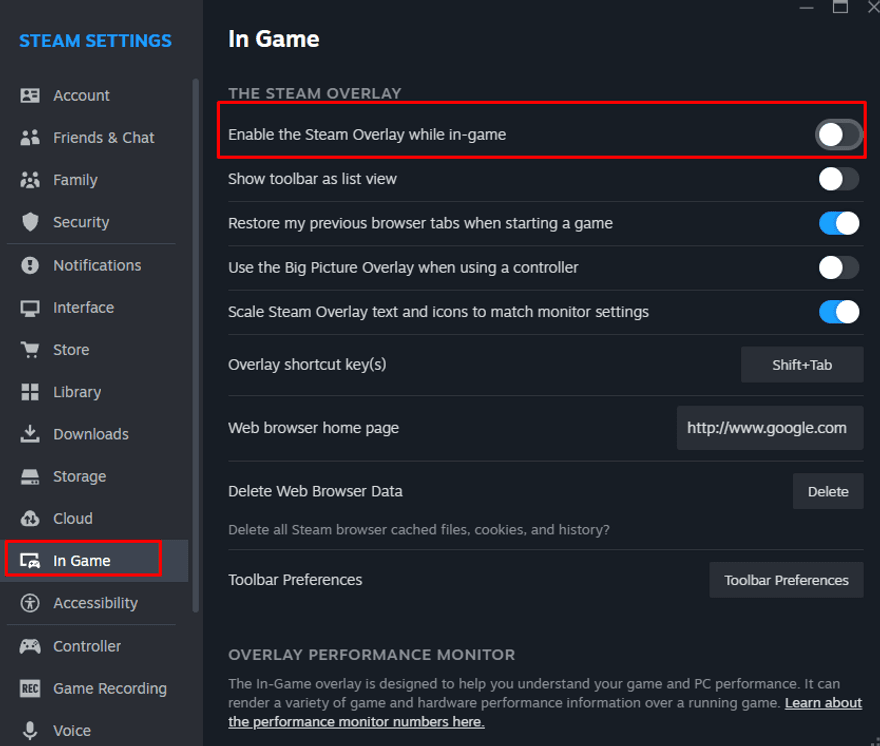Toggle Show toolbar as list view

click(x=838, y=179)
